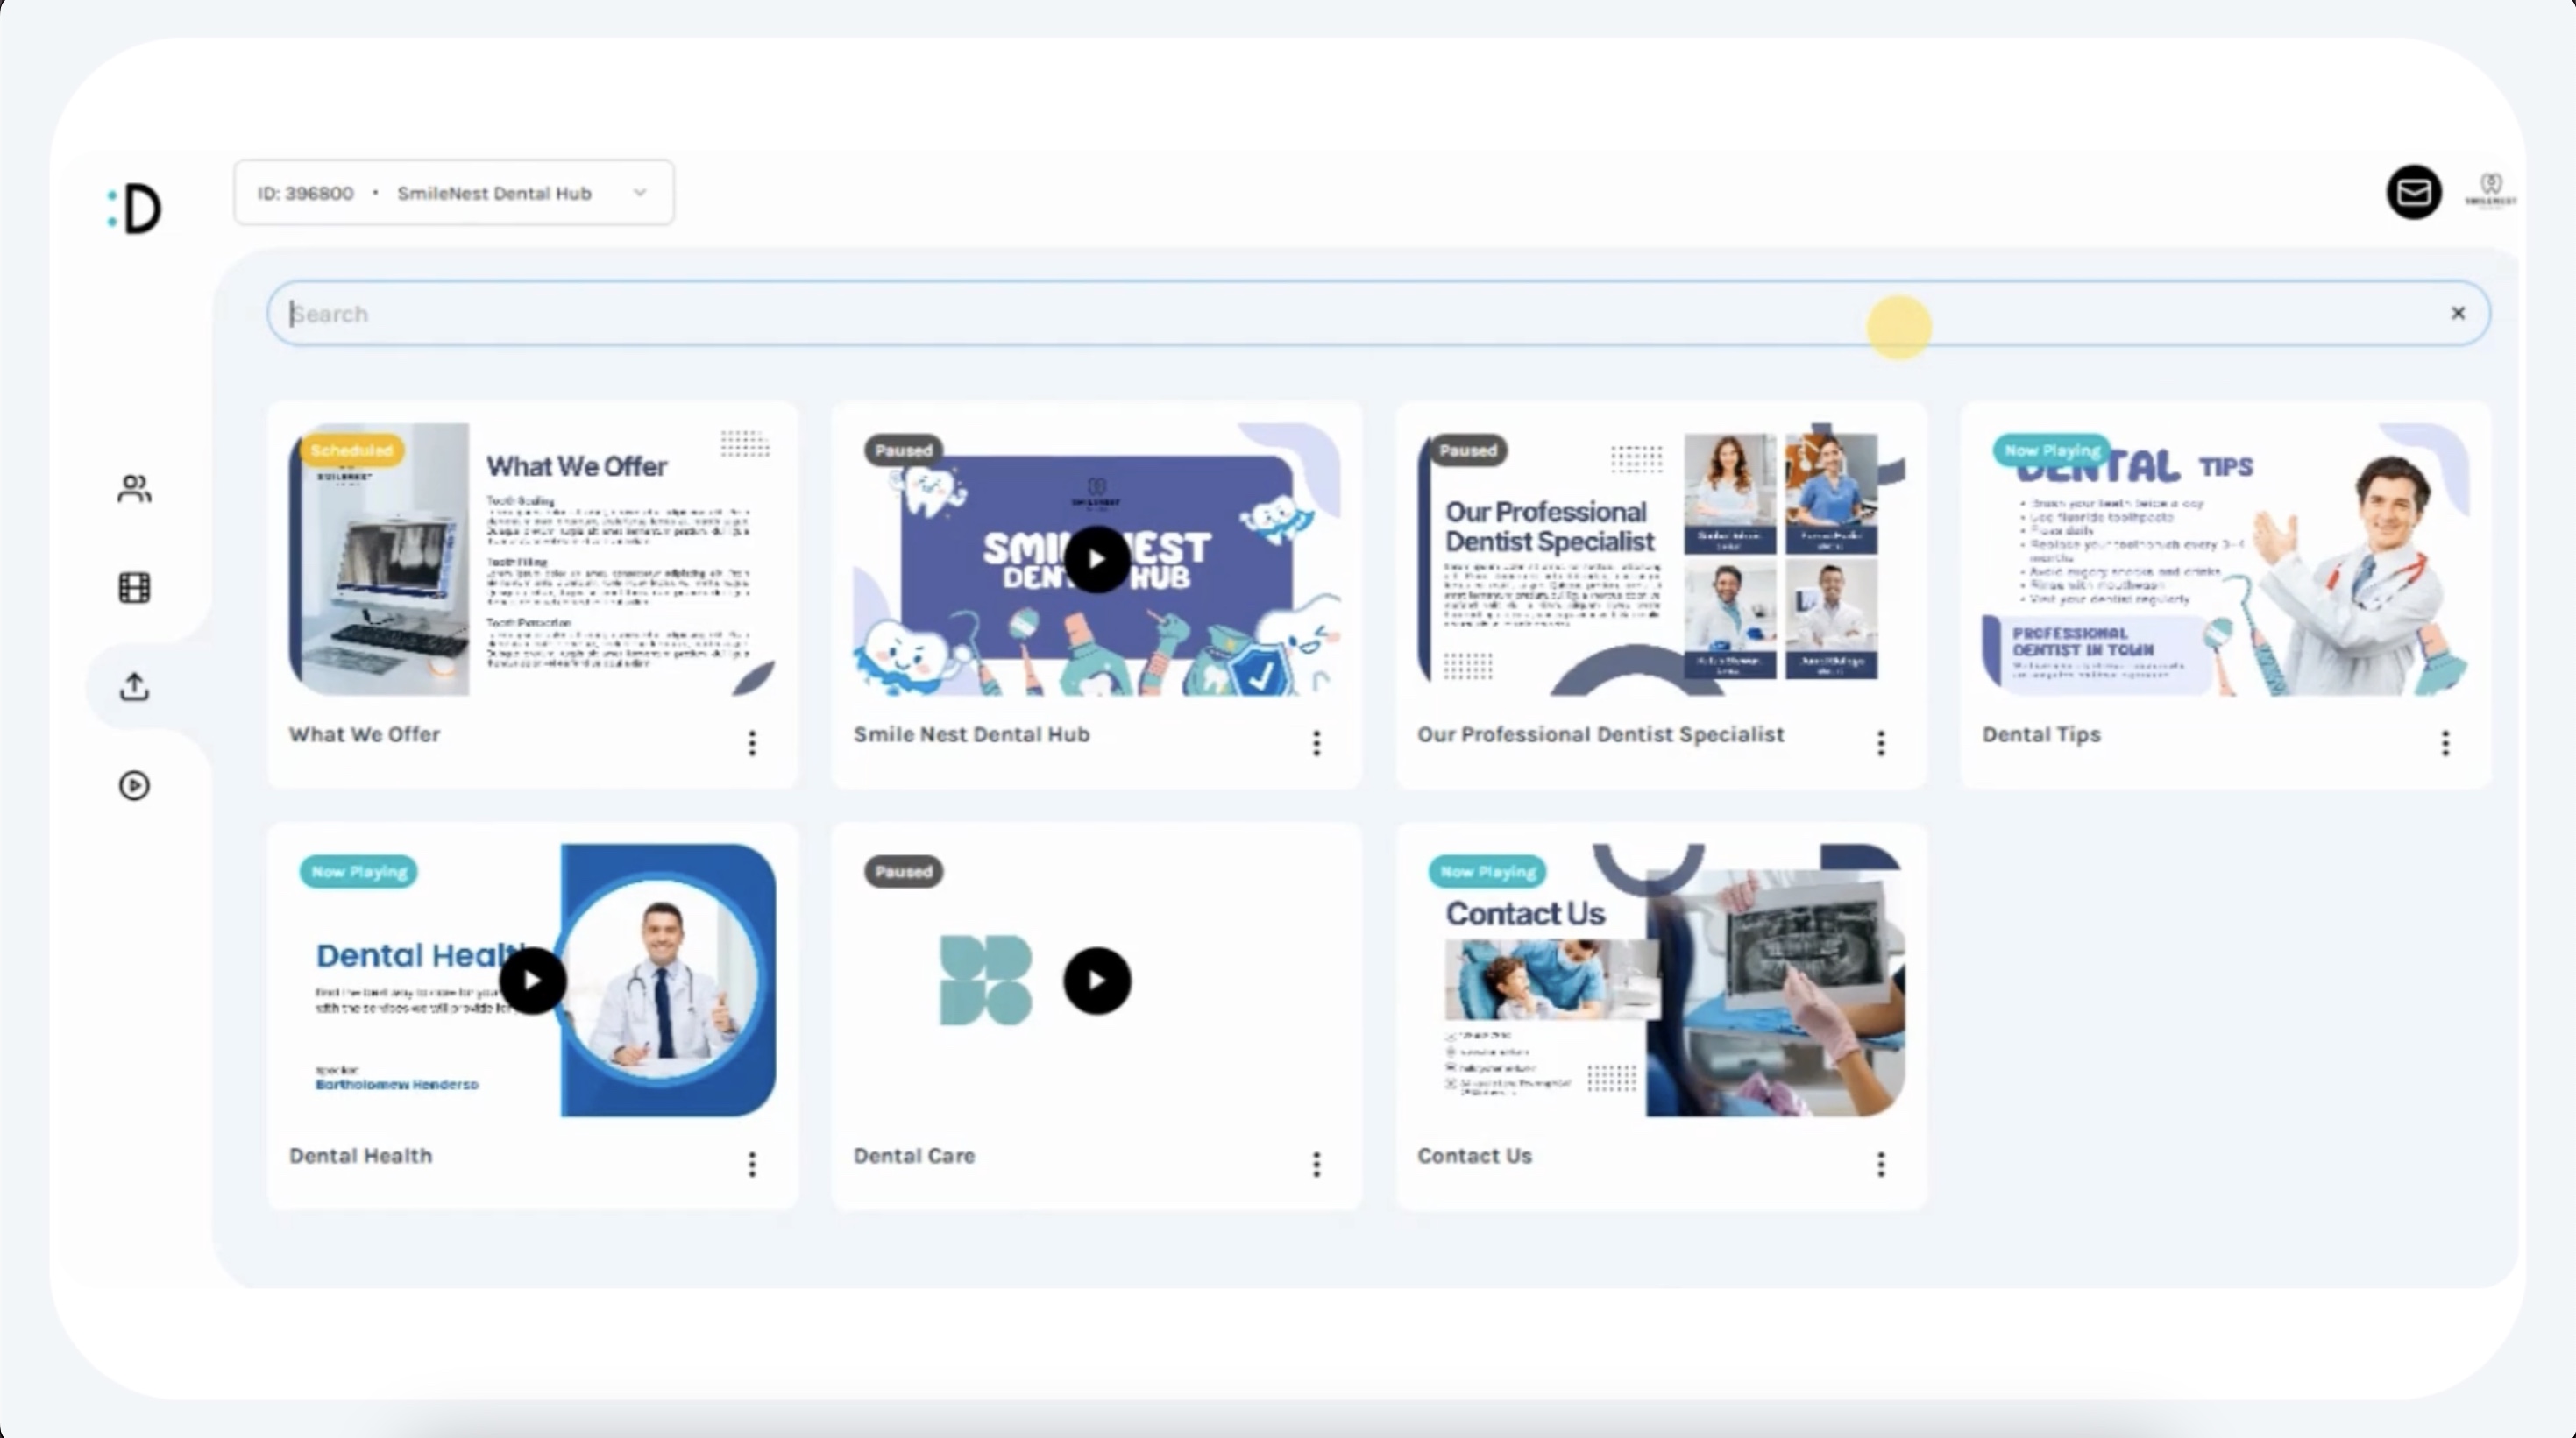2576x1438 pixels.
Task: Click the D logo home icon
Action: [136, 209]
